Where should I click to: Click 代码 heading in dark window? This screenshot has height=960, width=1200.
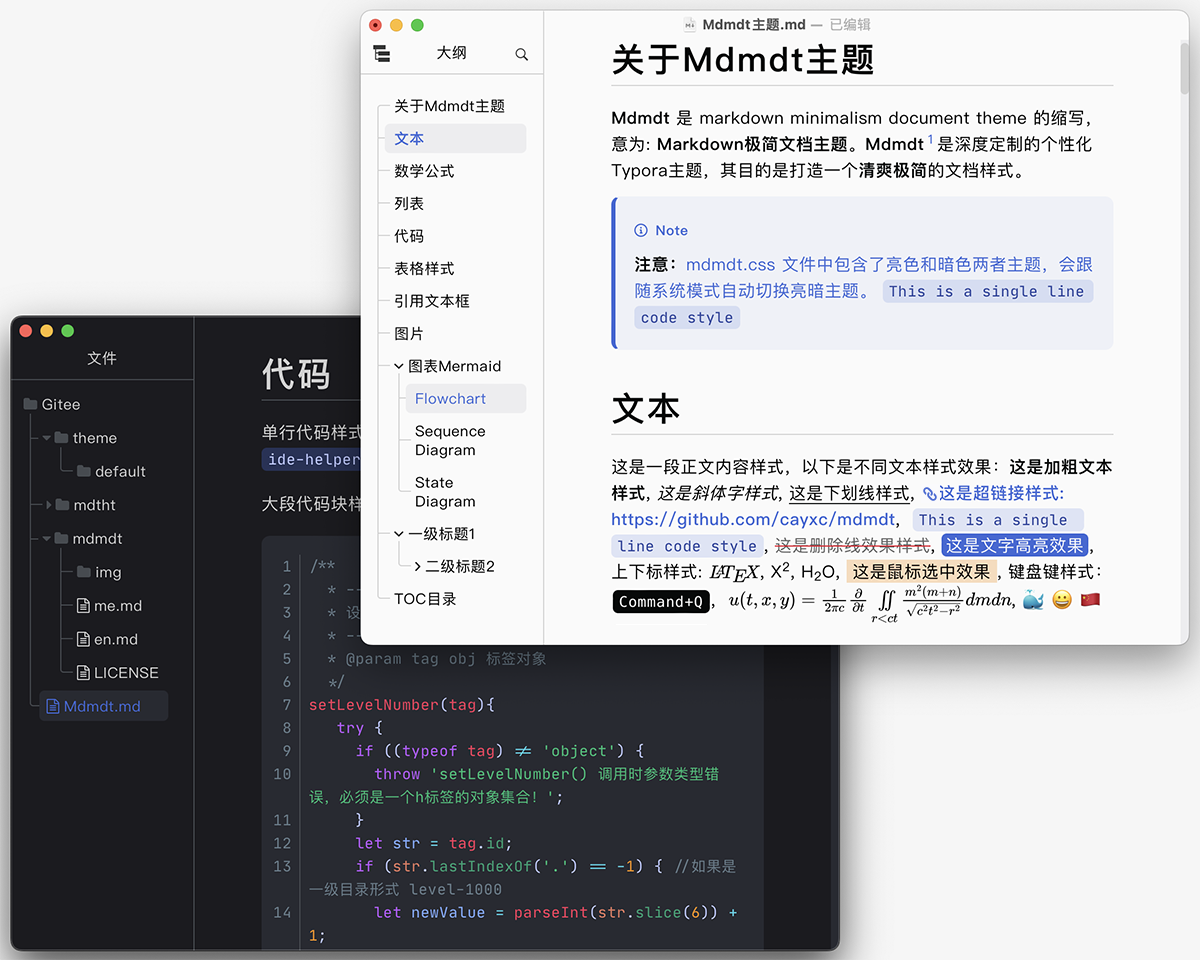[296, 374]
